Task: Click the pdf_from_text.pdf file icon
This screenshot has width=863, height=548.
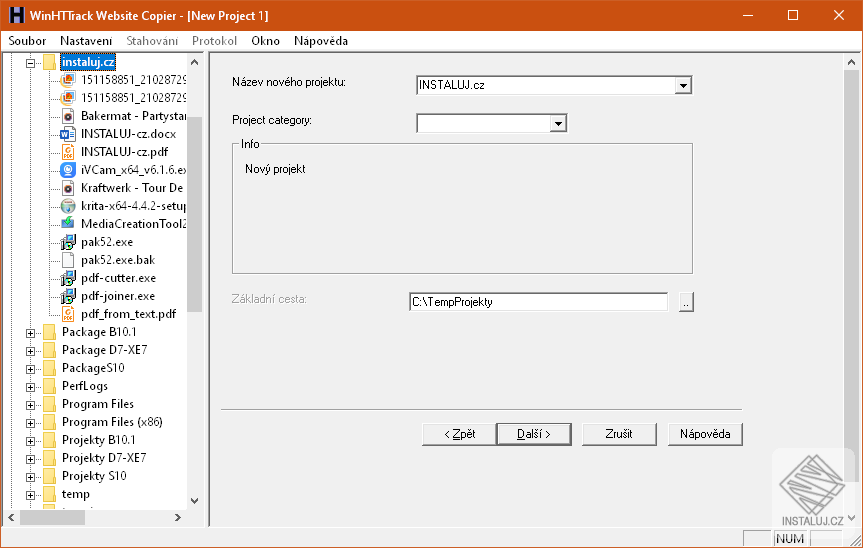Action: 68,314
